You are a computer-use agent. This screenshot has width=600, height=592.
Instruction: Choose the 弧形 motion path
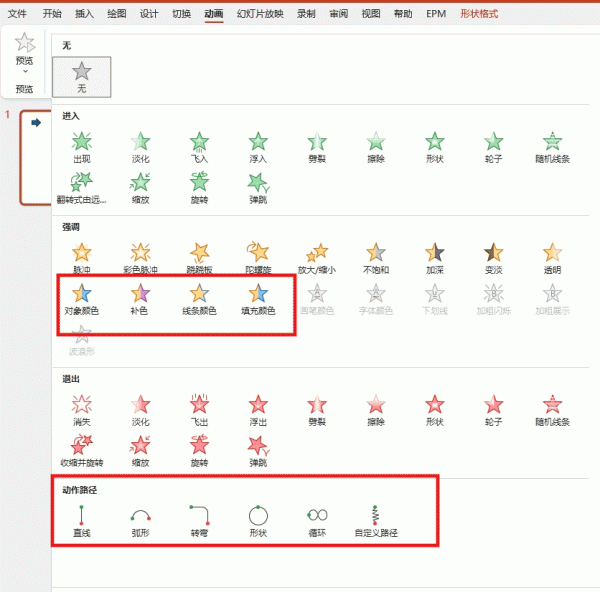140,521
